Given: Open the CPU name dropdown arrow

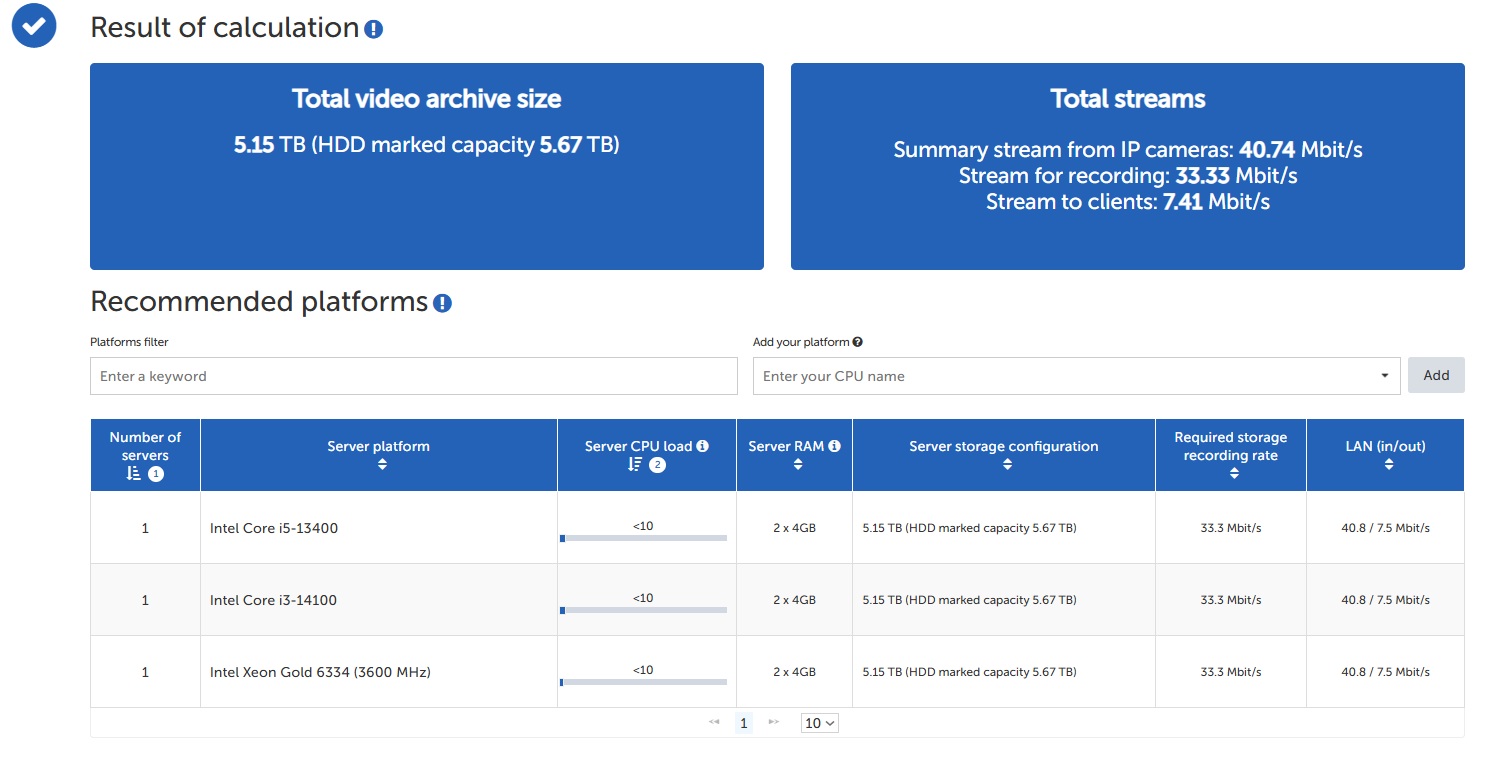Looking at the screenshot, I should tap(1384, 376).
